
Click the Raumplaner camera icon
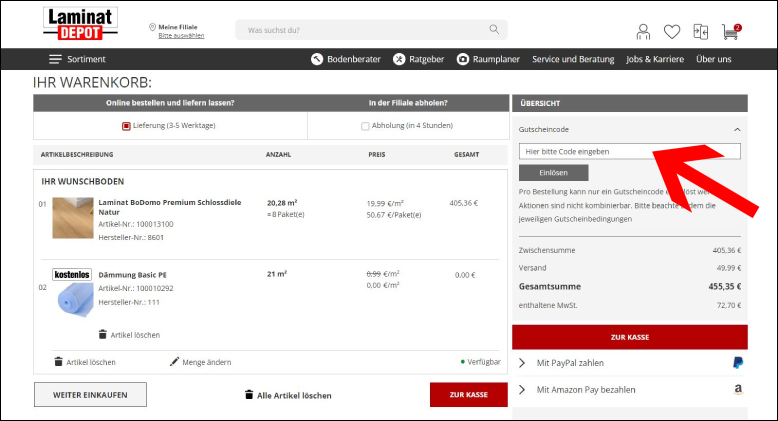coord(462,59)
